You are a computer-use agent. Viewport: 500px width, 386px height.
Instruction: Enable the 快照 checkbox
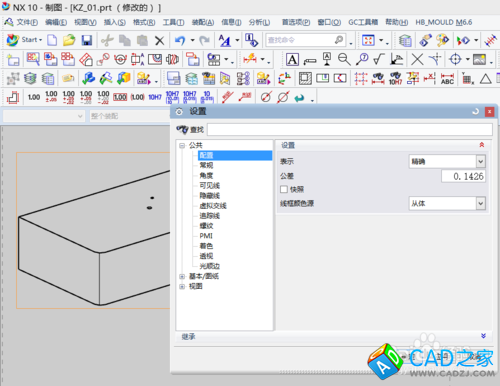[x=284, y=189]
